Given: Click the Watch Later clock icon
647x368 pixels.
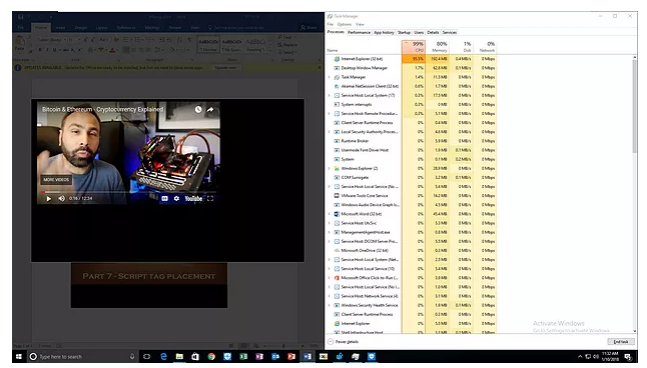Looking at the screenshot, I should pos(198,109).
